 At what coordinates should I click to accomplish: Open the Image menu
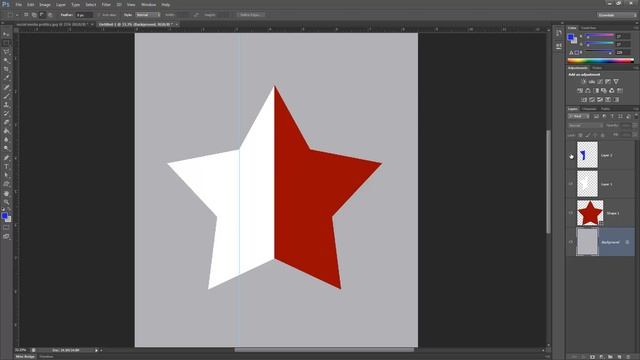tap(45, 4)
